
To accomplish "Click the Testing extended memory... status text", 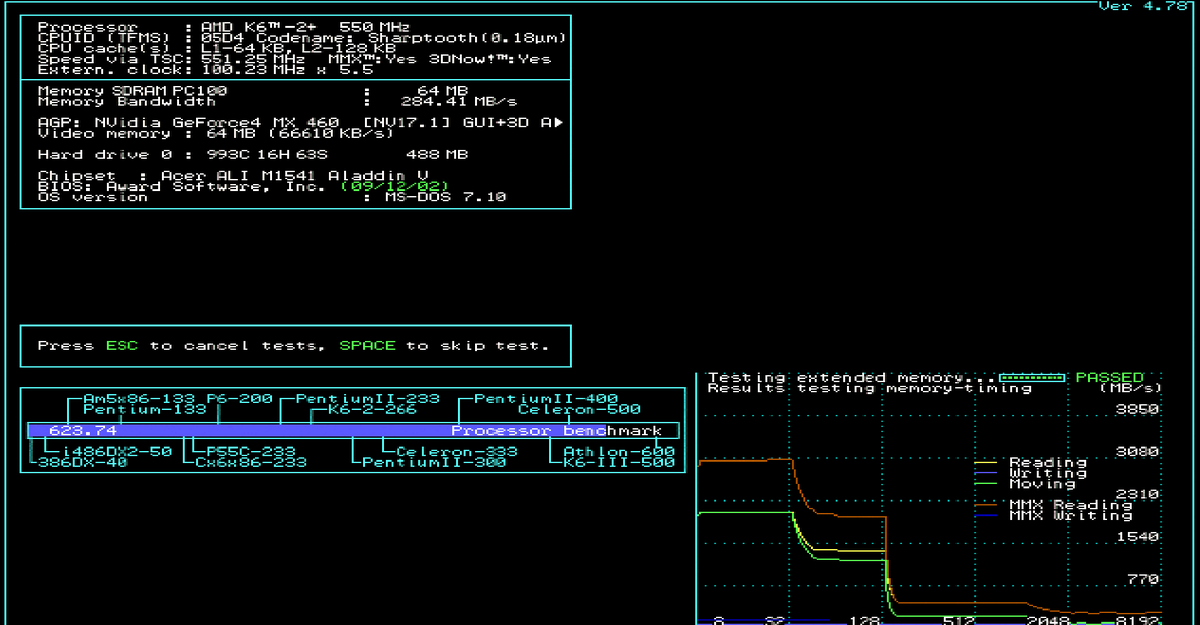I will click(x=851, y=377).
